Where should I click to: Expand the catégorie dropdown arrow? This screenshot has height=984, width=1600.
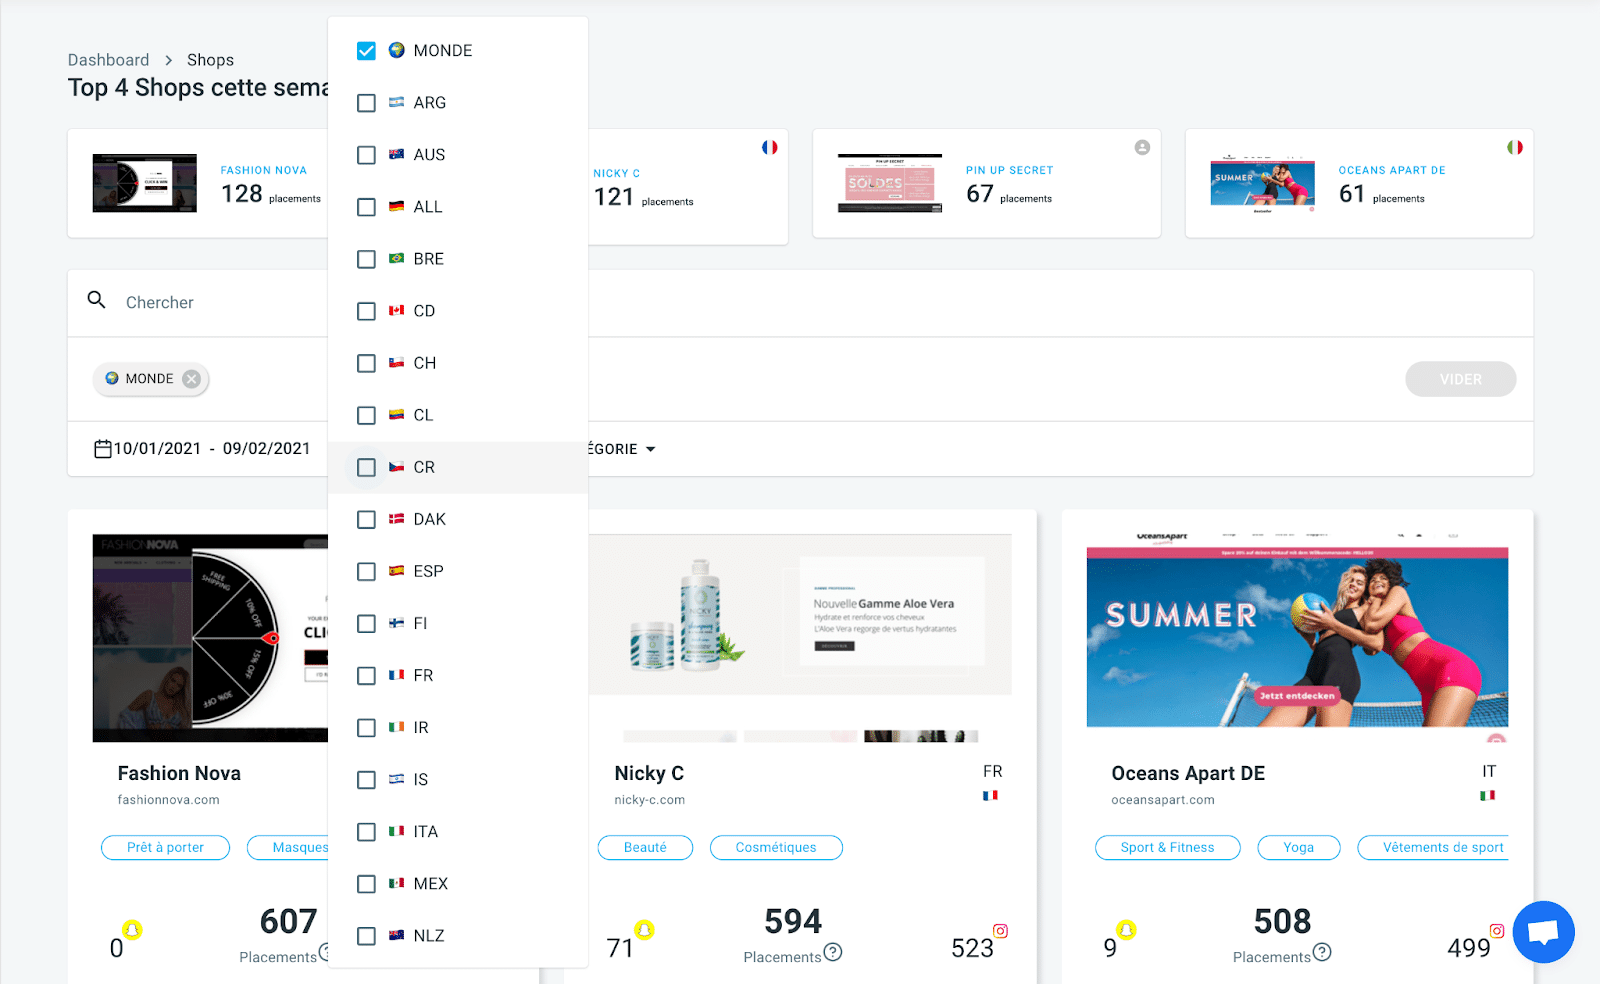pyautogui.click(x=650, y=449)
